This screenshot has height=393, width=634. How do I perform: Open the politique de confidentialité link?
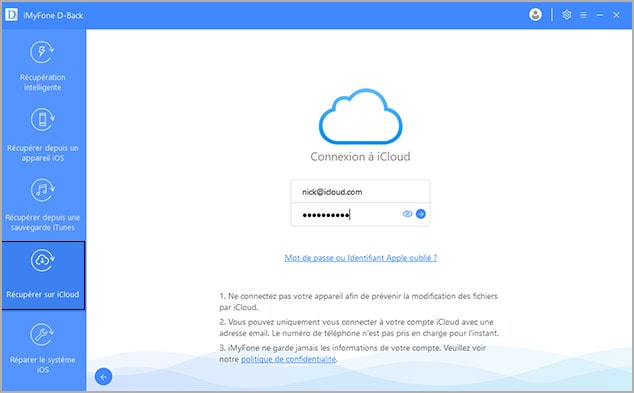(x=288, y=359)
